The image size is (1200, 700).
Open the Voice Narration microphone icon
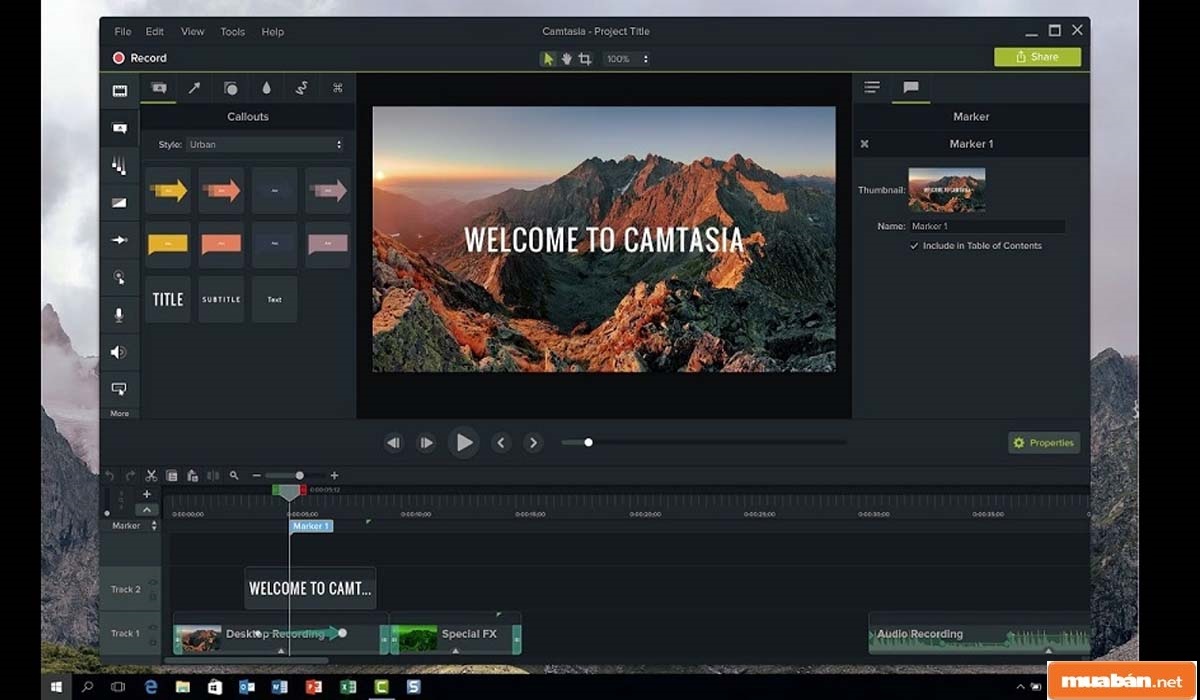[x=119, y=315]
